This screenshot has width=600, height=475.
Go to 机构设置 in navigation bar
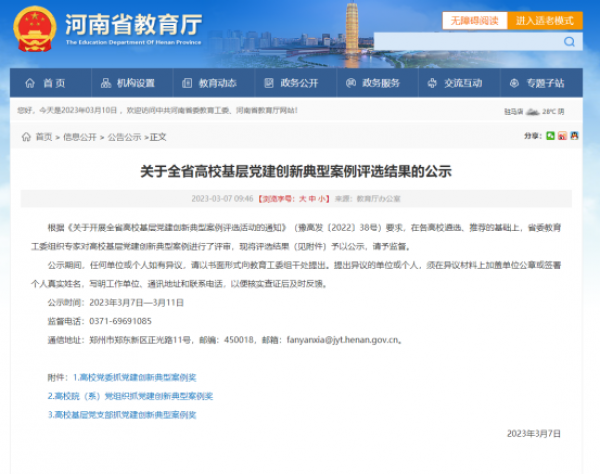[x=128, y=83]
